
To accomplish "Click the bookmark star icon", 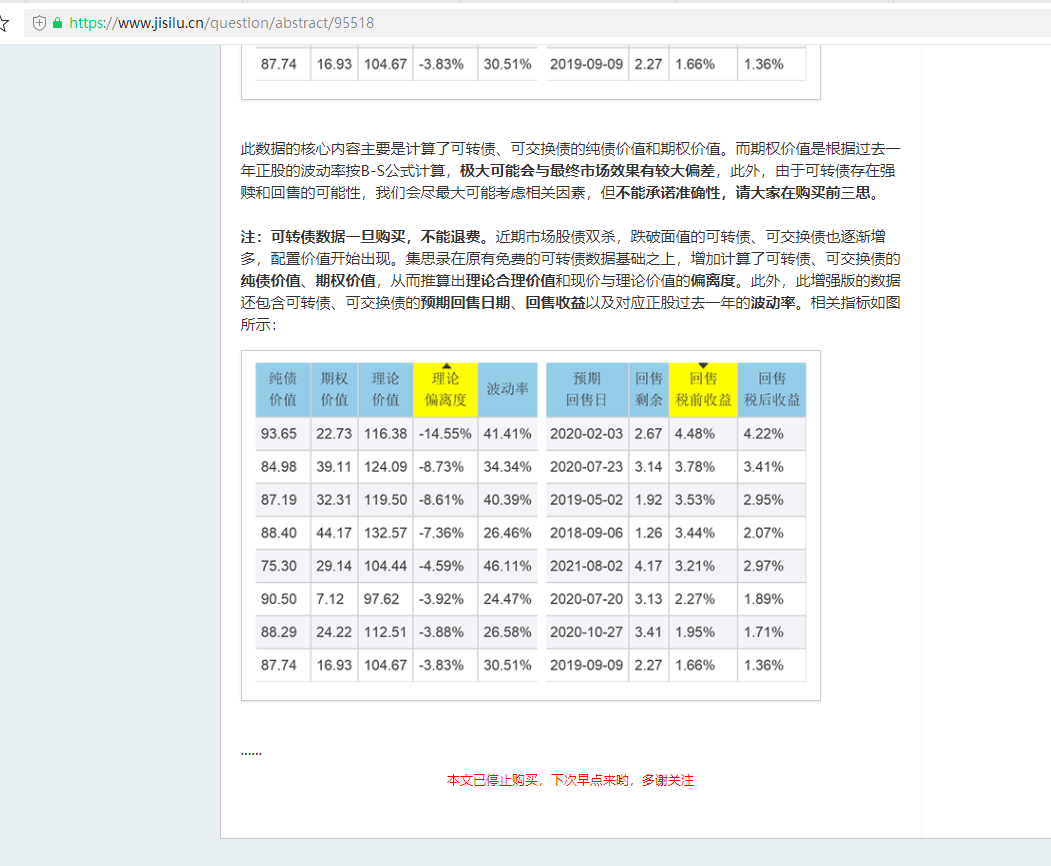I will [x=4, y=22].
